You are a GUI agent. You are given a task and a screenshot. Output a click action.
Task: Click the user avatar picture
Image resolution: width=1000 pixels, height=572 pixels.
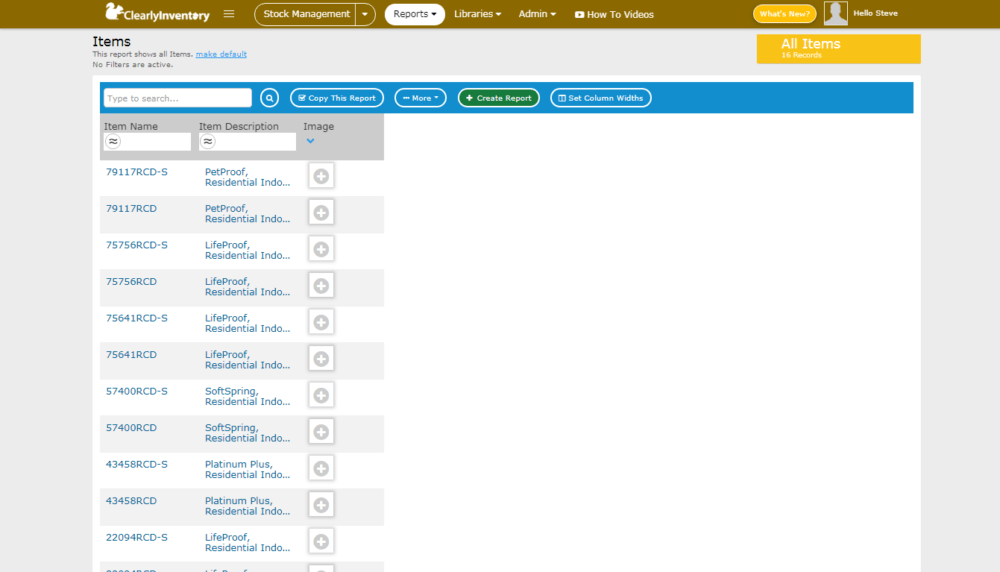tap(835, 13)
